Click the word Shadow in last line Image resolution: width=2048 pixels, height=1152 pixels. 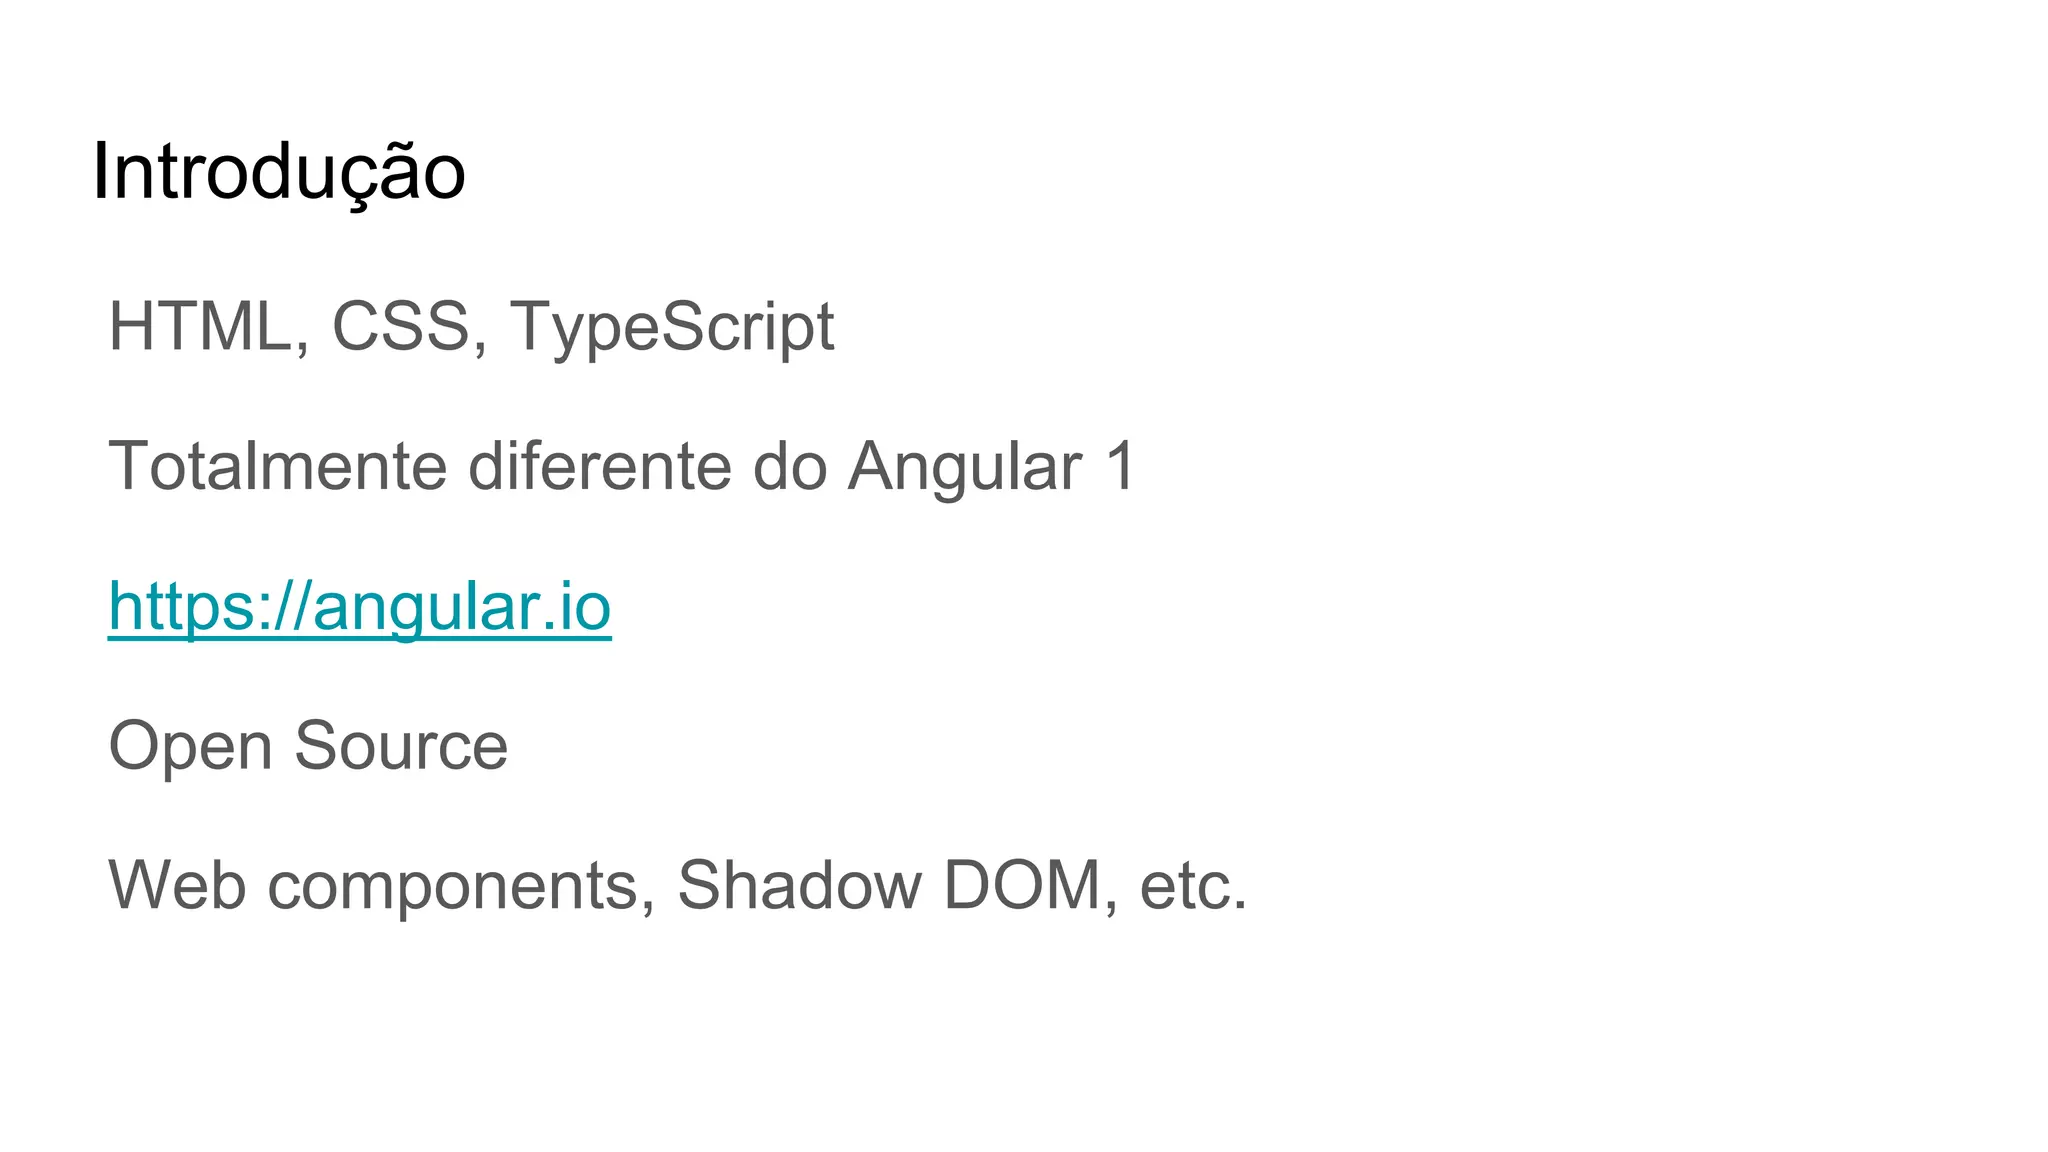[799, 885]
